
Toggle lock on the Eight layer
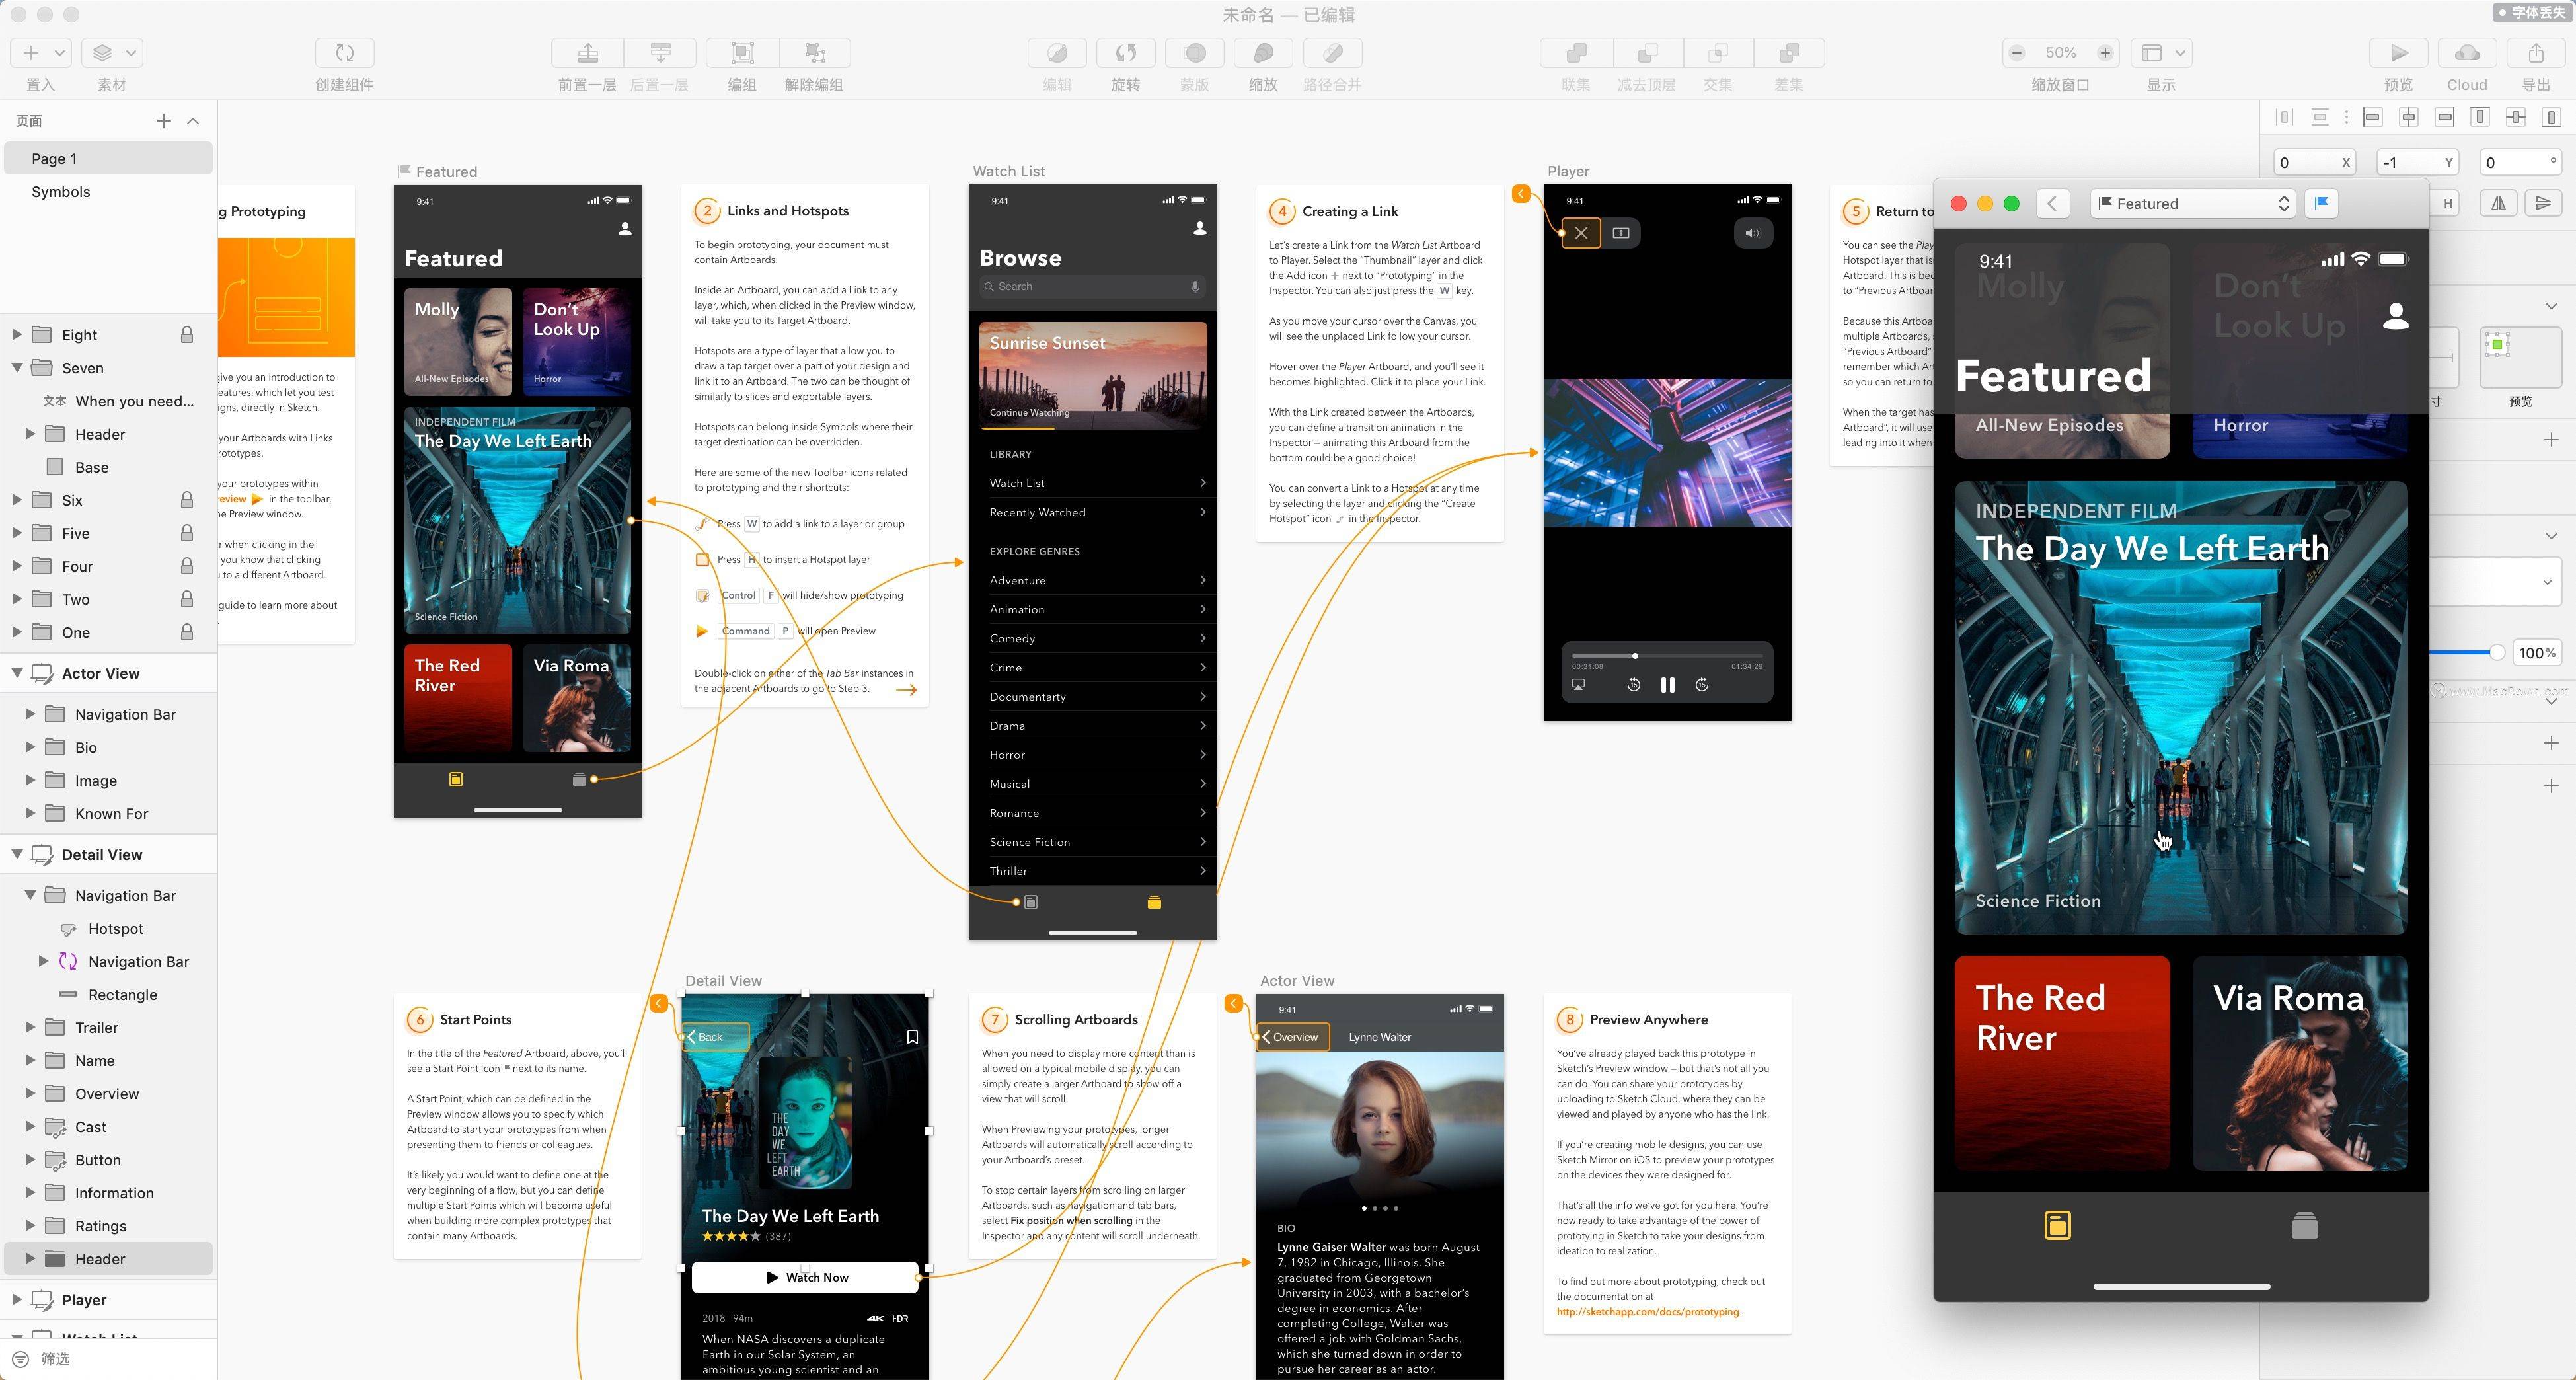[186, 335]
